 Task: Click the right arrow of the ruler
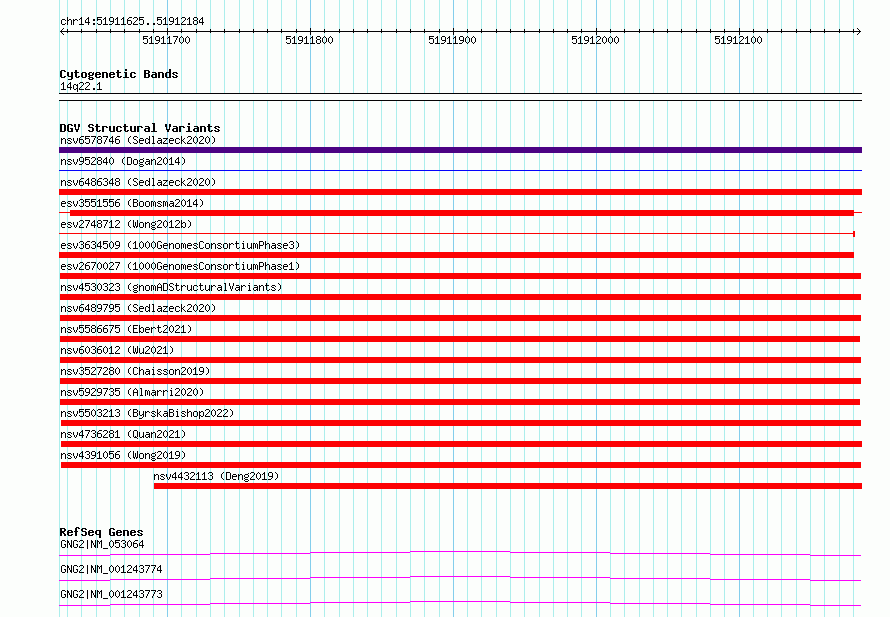click(x=858, y=32)
